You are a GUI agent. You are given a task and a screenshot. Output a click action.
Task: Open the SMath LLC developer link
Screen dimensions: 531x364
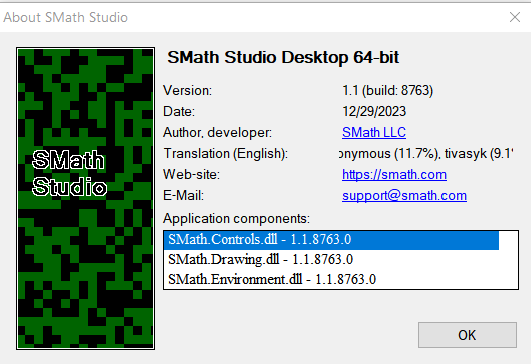[374, 132]
